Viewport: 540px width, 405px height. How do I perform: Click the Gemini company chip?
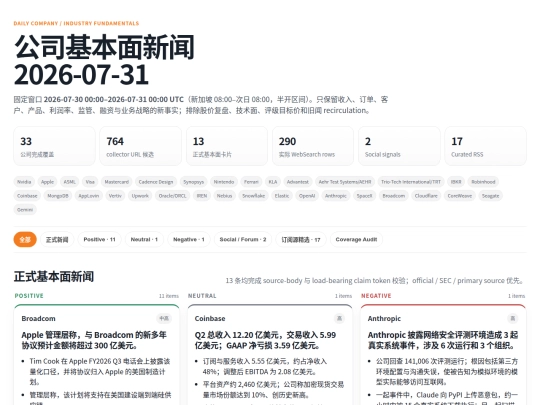pyautogui.click(x=25, y=209)
